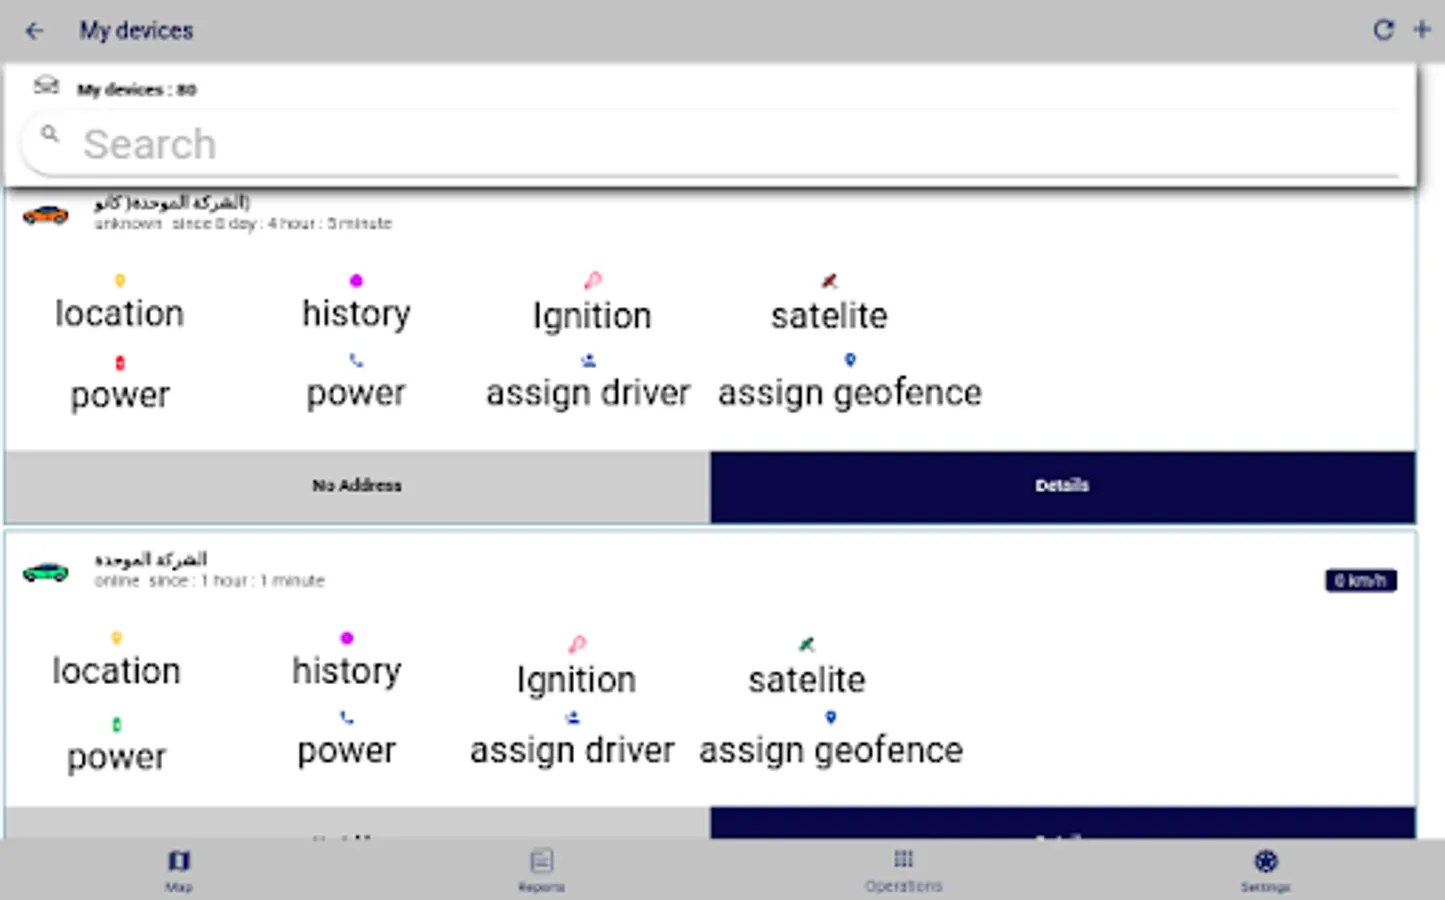Tap phone power on orange car device
1445x900 pixels.
coord(356,381)
